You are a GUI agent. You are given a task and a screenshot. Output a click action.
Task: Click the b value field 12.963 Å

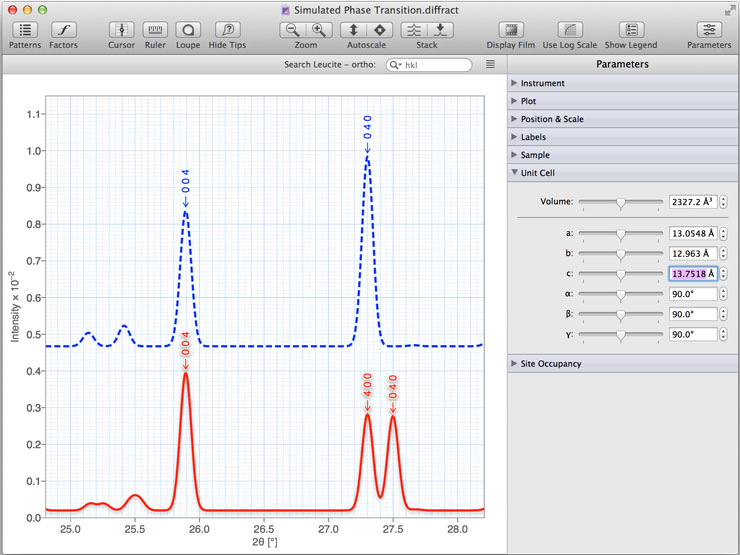[693, 253]
